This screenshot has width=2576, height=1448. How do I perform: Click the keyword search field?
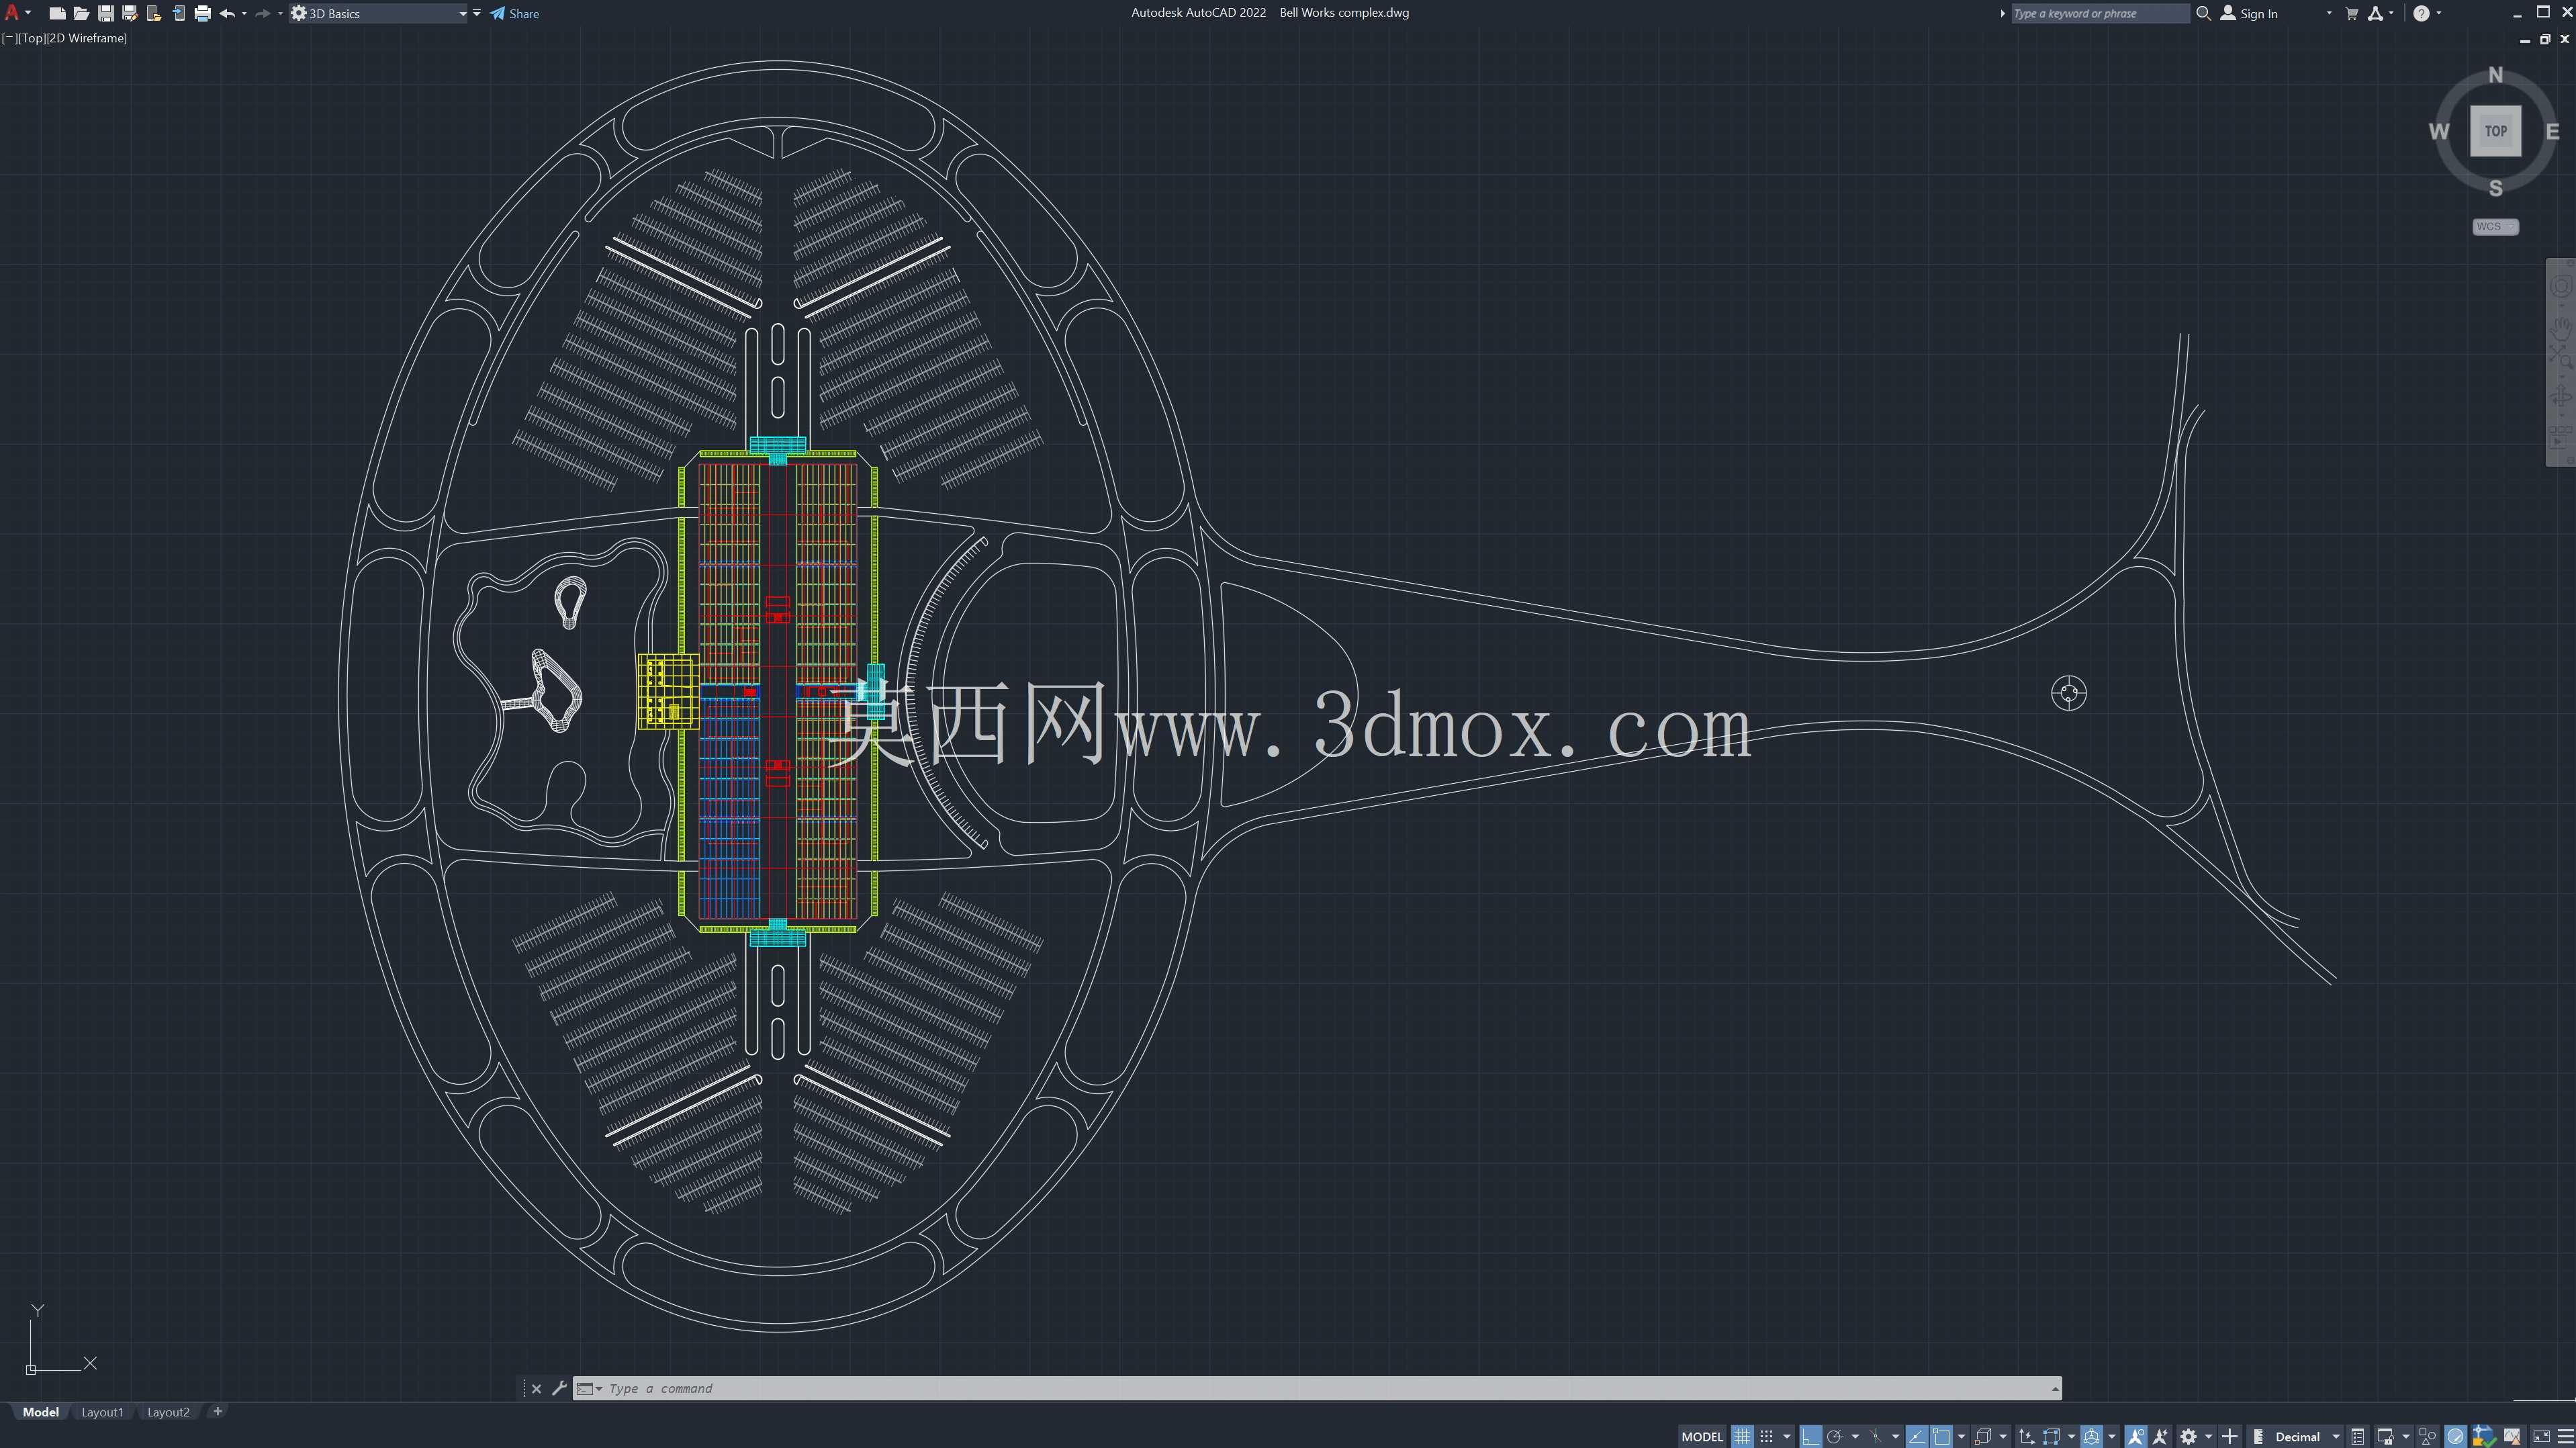(2100, 13)
